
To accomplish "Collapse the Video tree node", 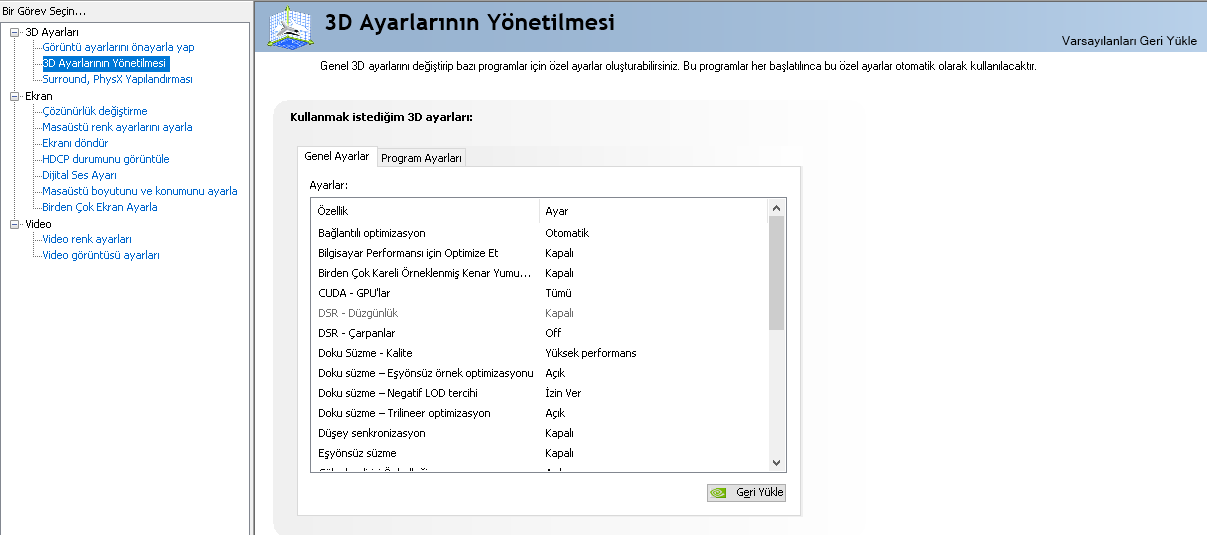I will (14, 224).
